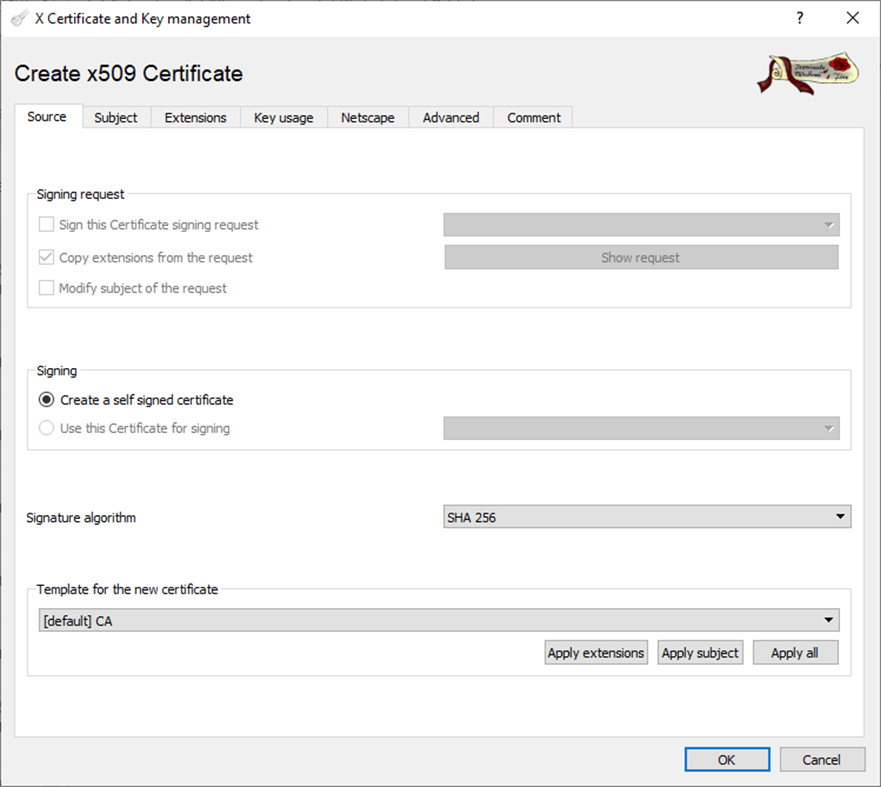Click Apply extensions
This screenshot has height=787, width=881.
coord(595,652)
